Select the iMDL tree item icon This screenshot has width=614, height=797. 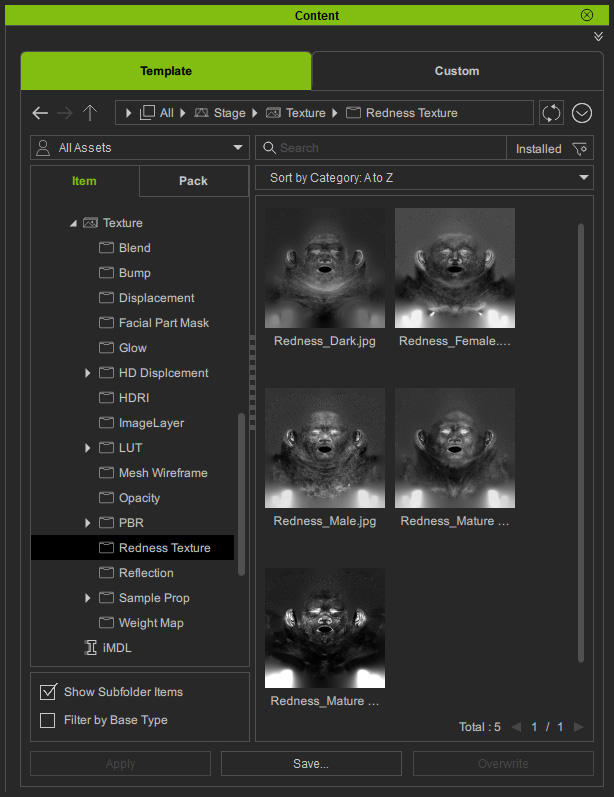[x=91, y=648]
